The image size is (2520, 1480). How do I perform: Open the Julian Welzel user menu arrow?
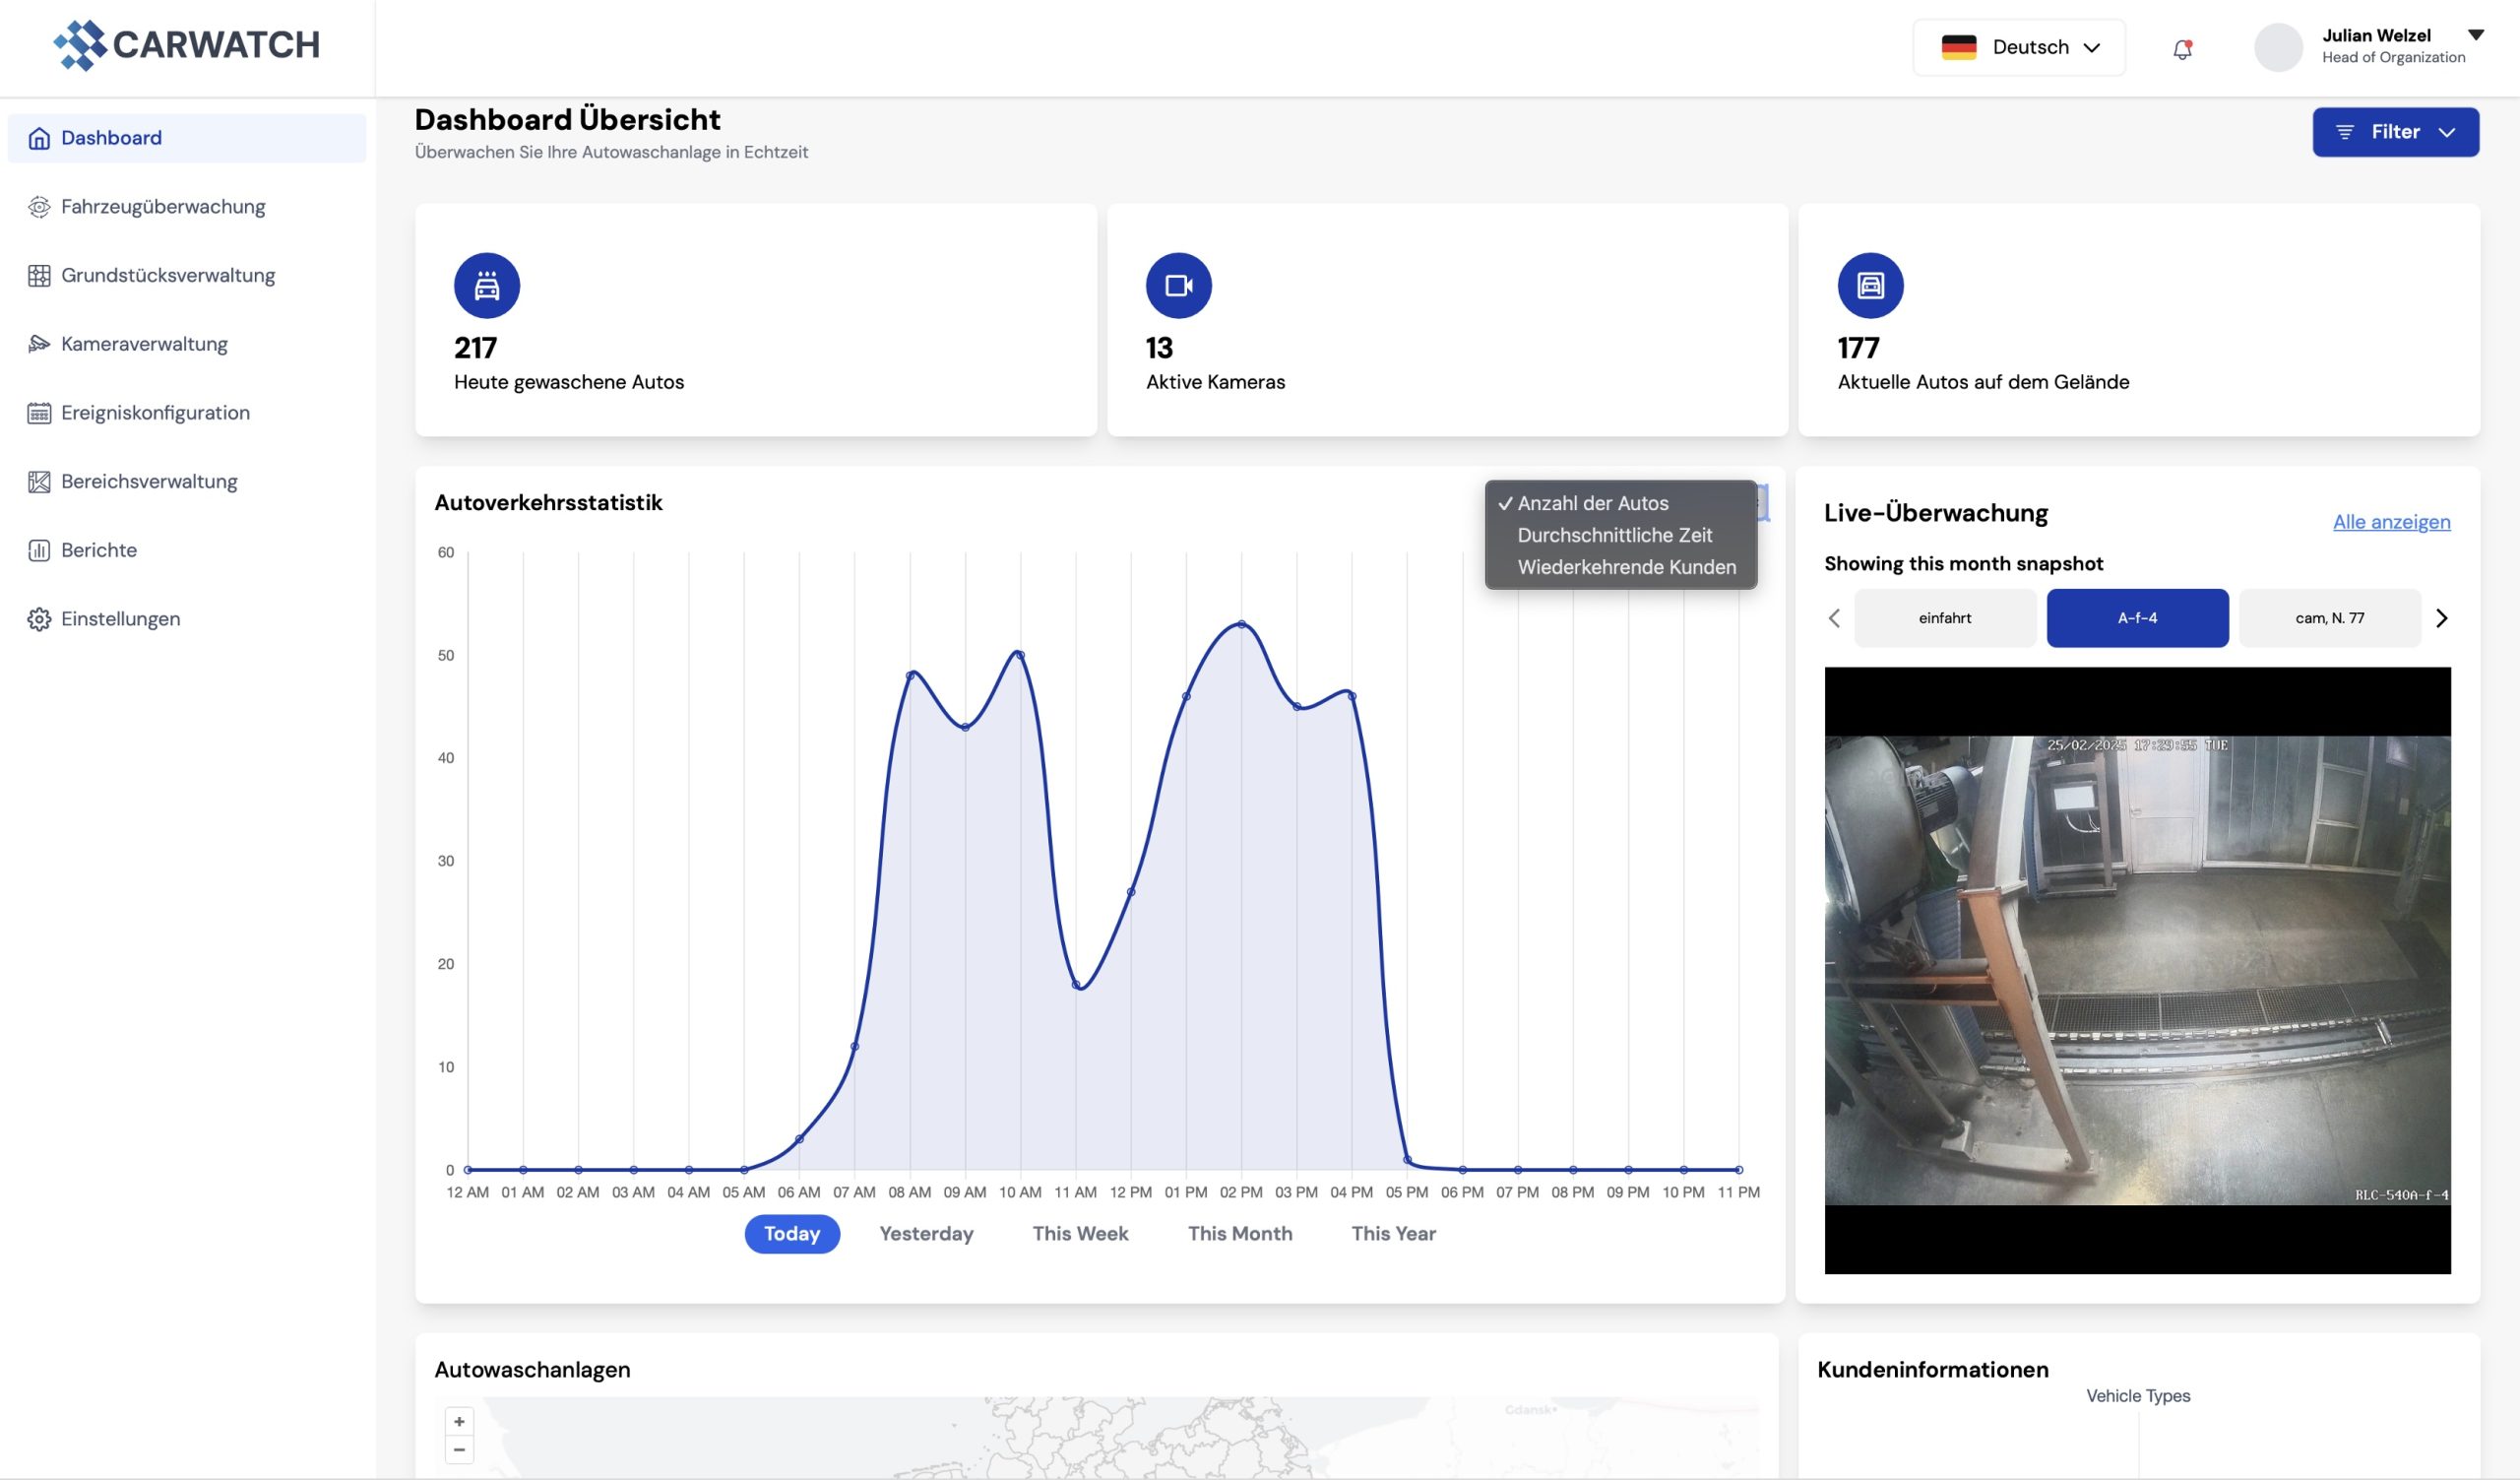(2475, 35)
